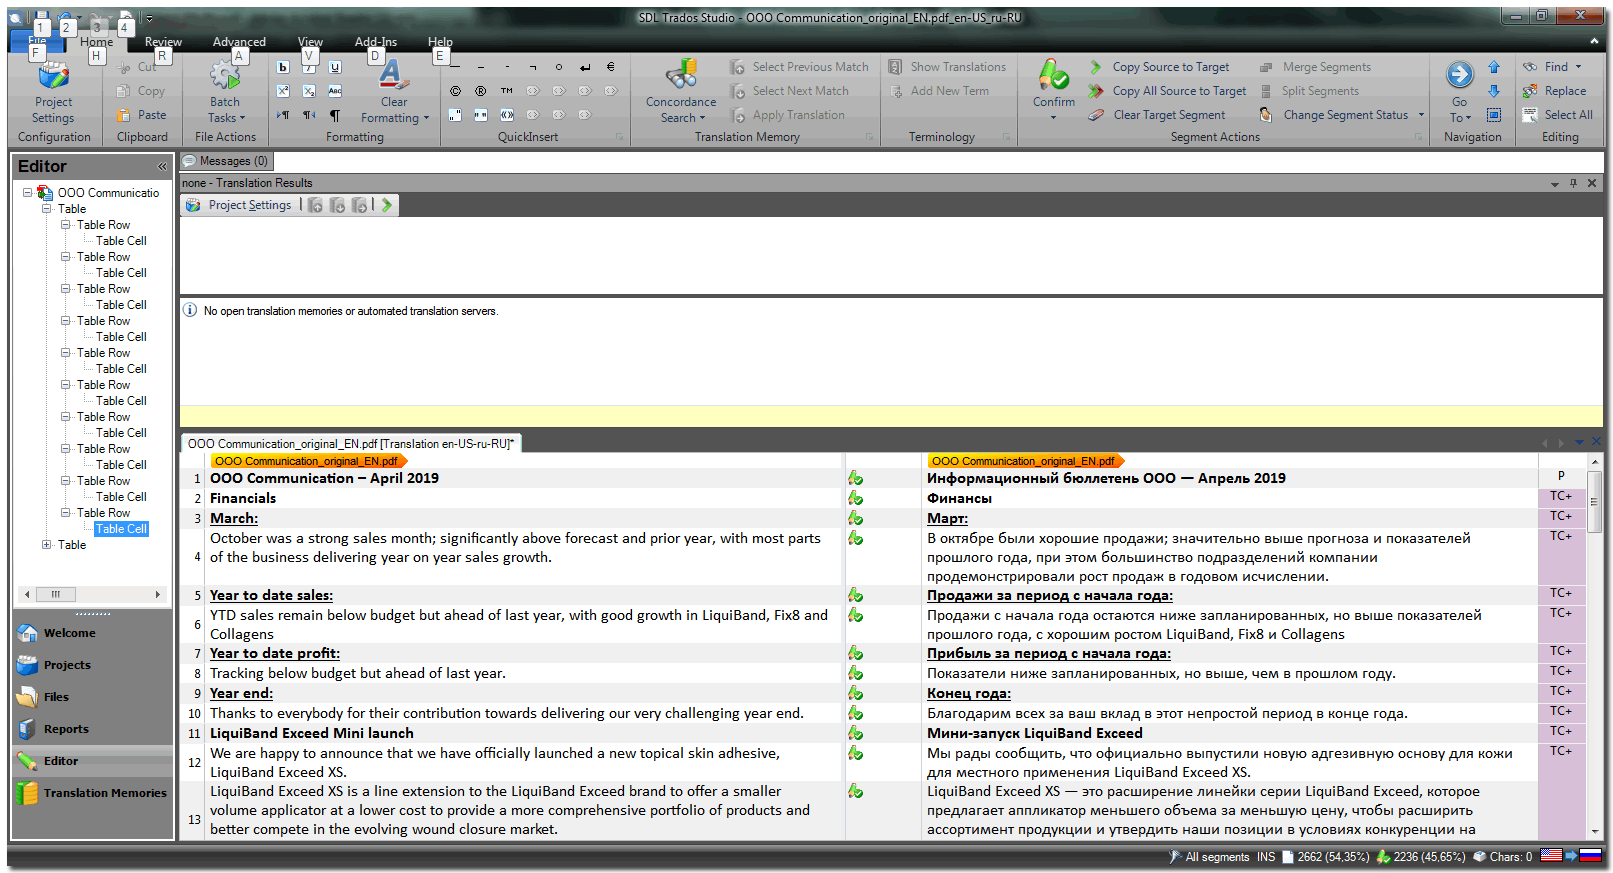Toggle underline formatting in the Formatting group

335,67
